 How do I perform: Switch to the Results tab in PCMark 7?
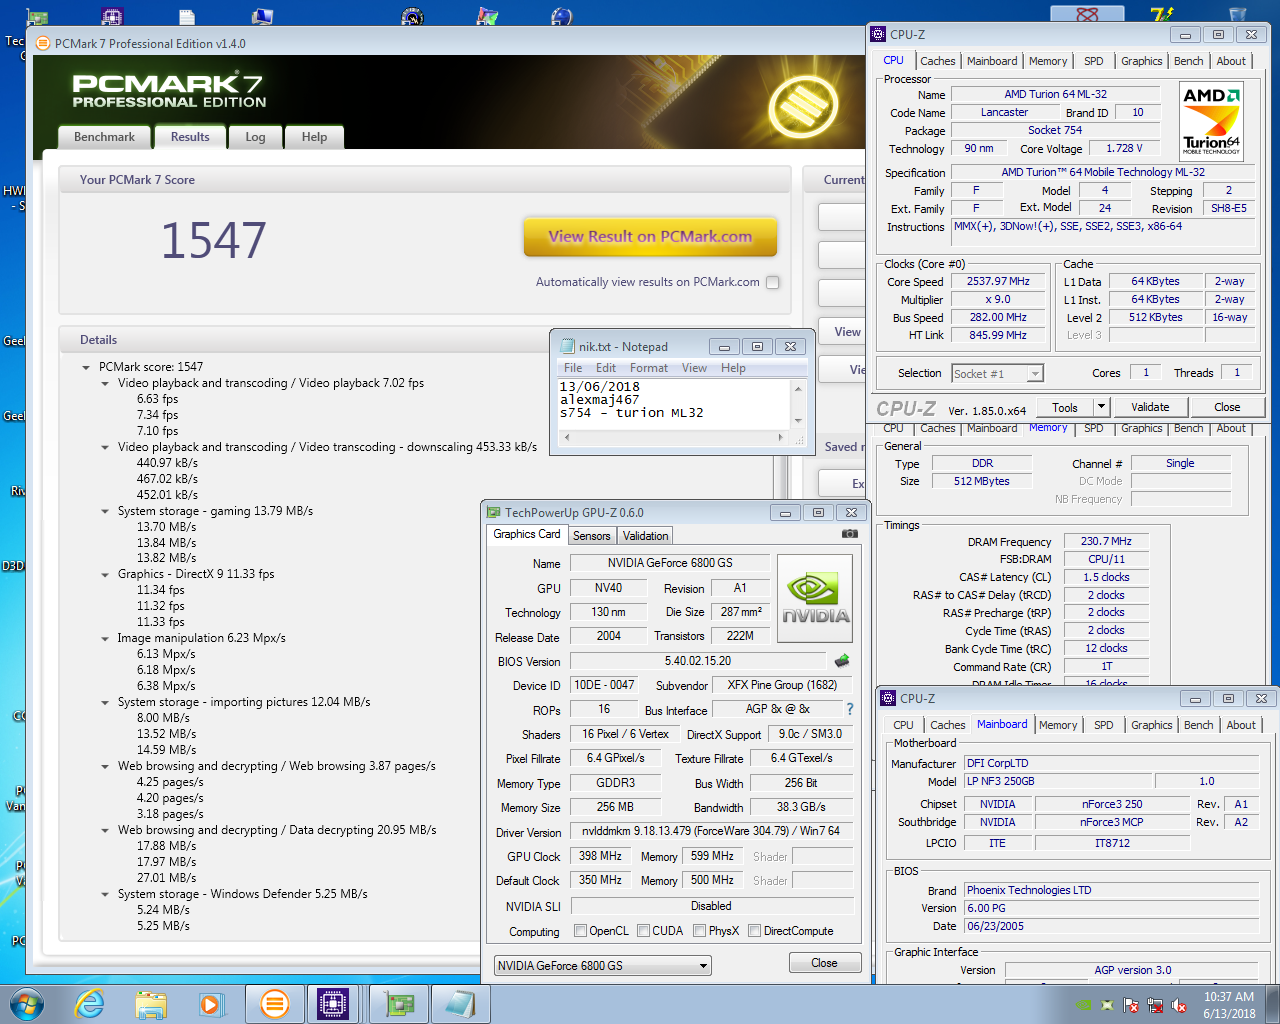tap(190, 137)
